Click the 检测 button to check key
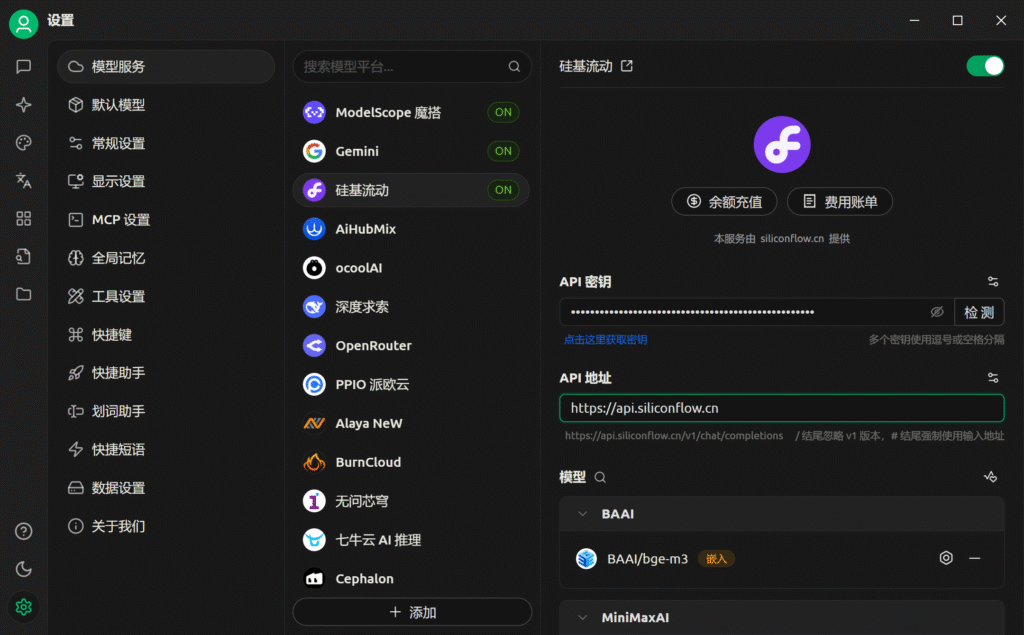The width and height of the screenshot is (1024, 635). tap(979, 312)
